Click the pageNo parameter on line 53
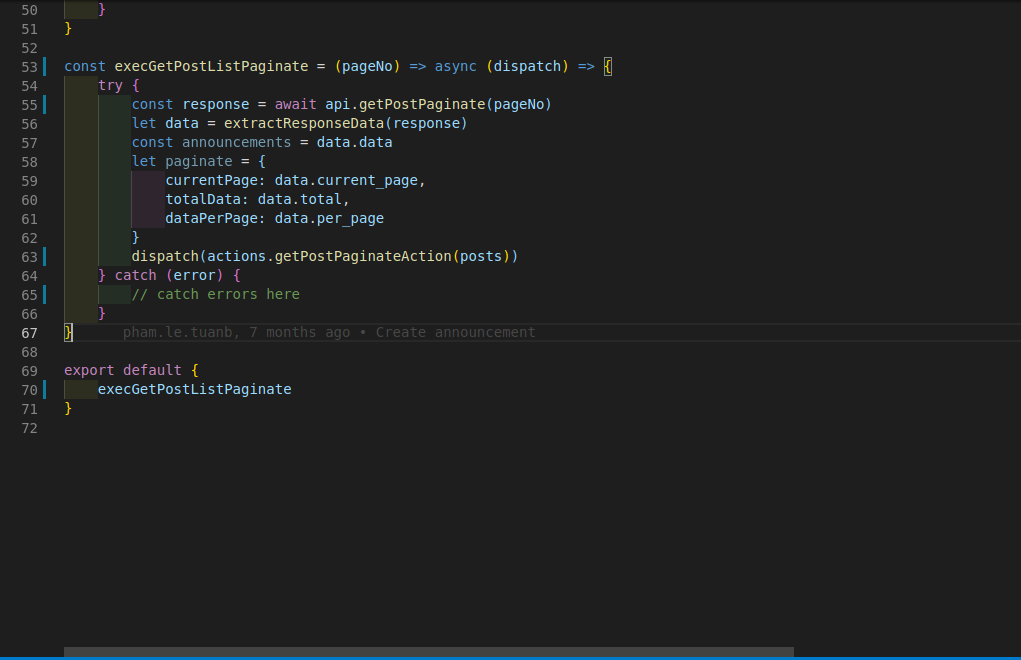This screenshot has width=1021, height=660. point(367,66)
